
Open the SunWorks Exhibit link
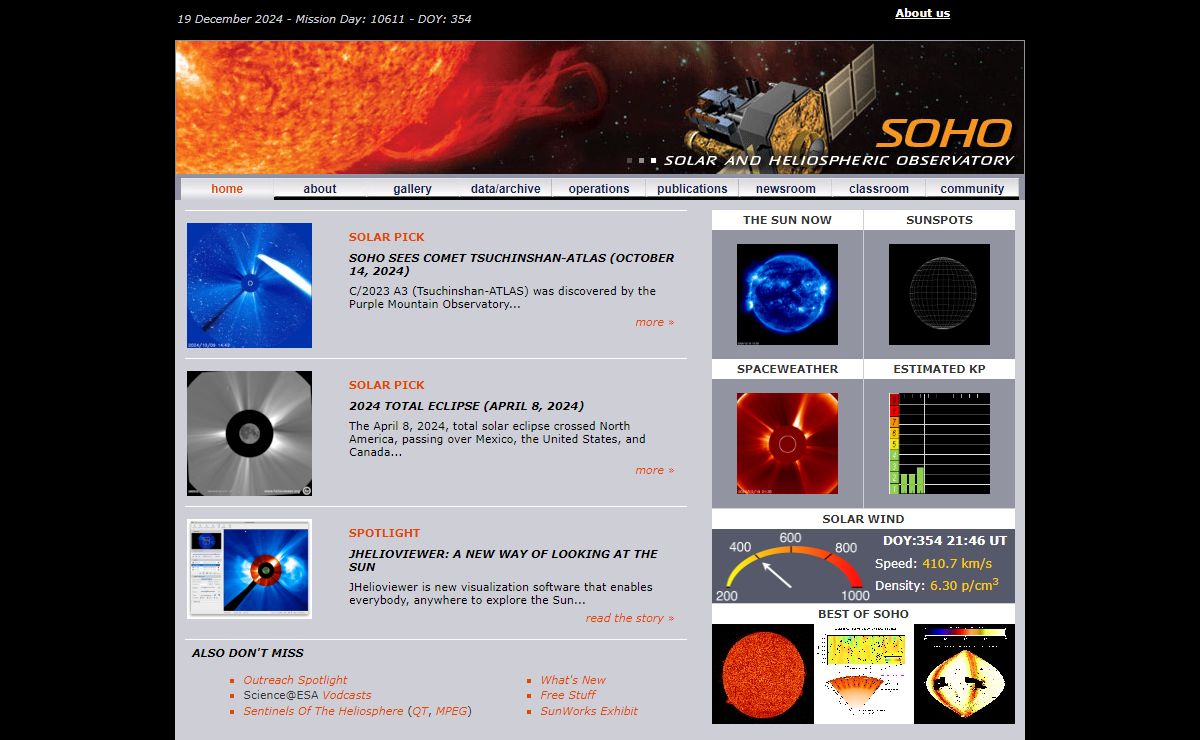point(589,711)
